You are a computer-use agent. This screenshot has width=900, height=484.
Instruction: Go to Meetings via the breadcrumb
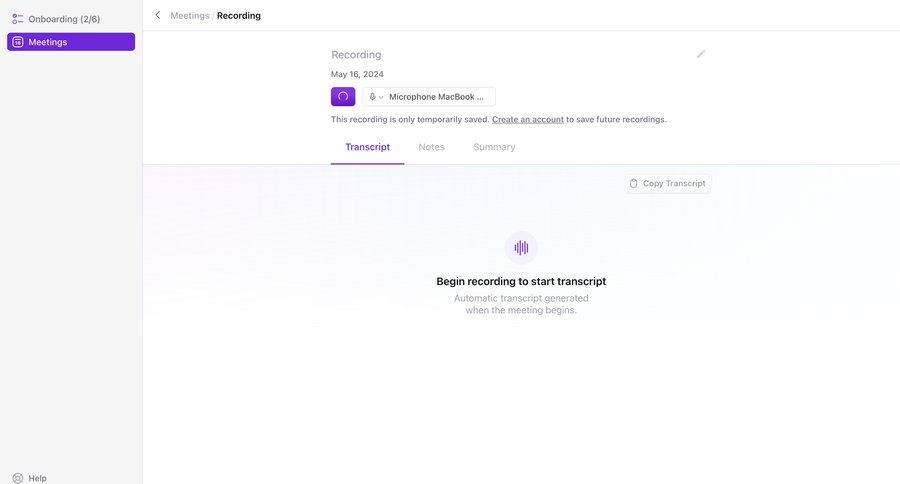pos(190,15)
